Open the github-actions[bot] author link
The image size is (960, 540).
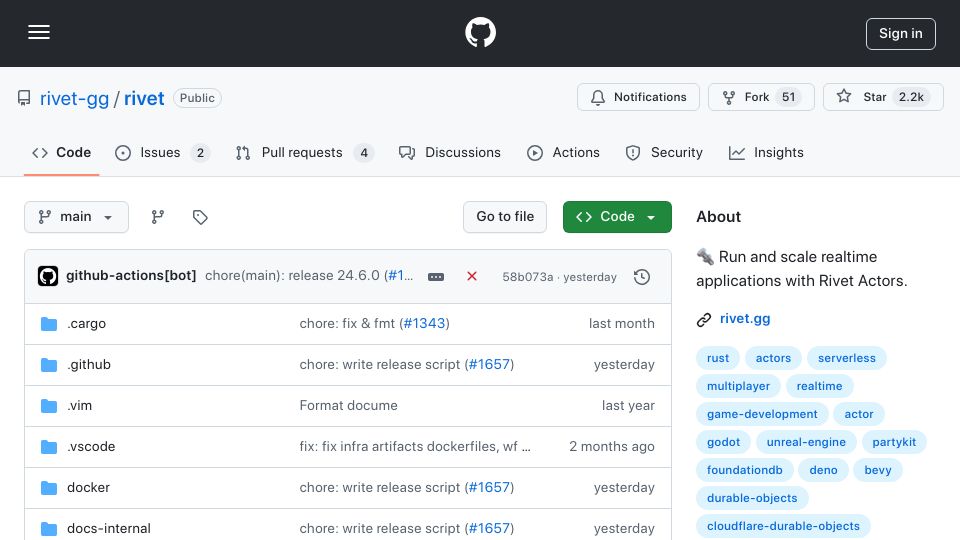[131, 276]
